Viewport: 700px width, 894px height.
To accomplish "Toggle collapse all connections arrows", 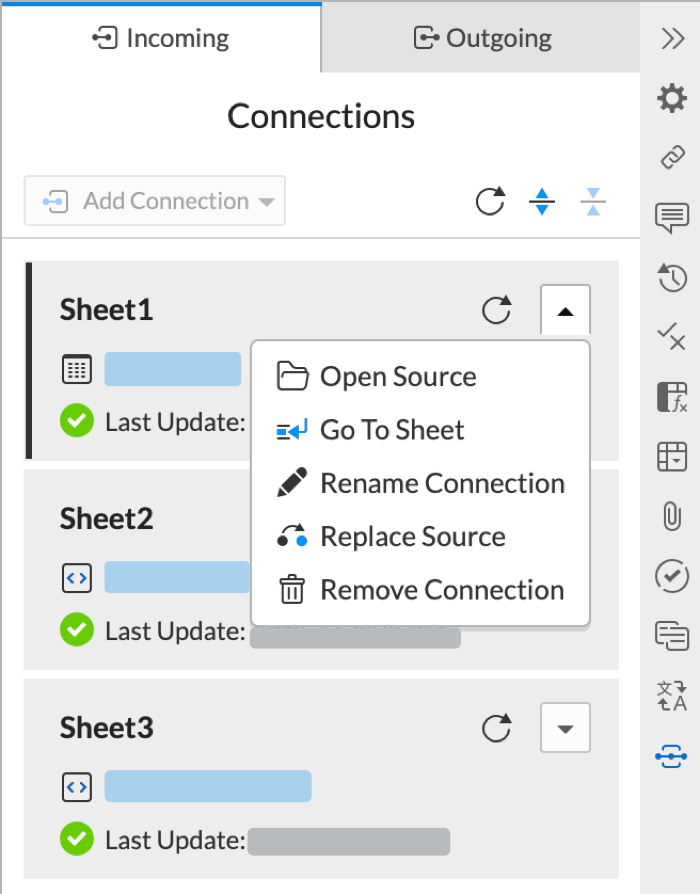I will (x=593, y=201).
